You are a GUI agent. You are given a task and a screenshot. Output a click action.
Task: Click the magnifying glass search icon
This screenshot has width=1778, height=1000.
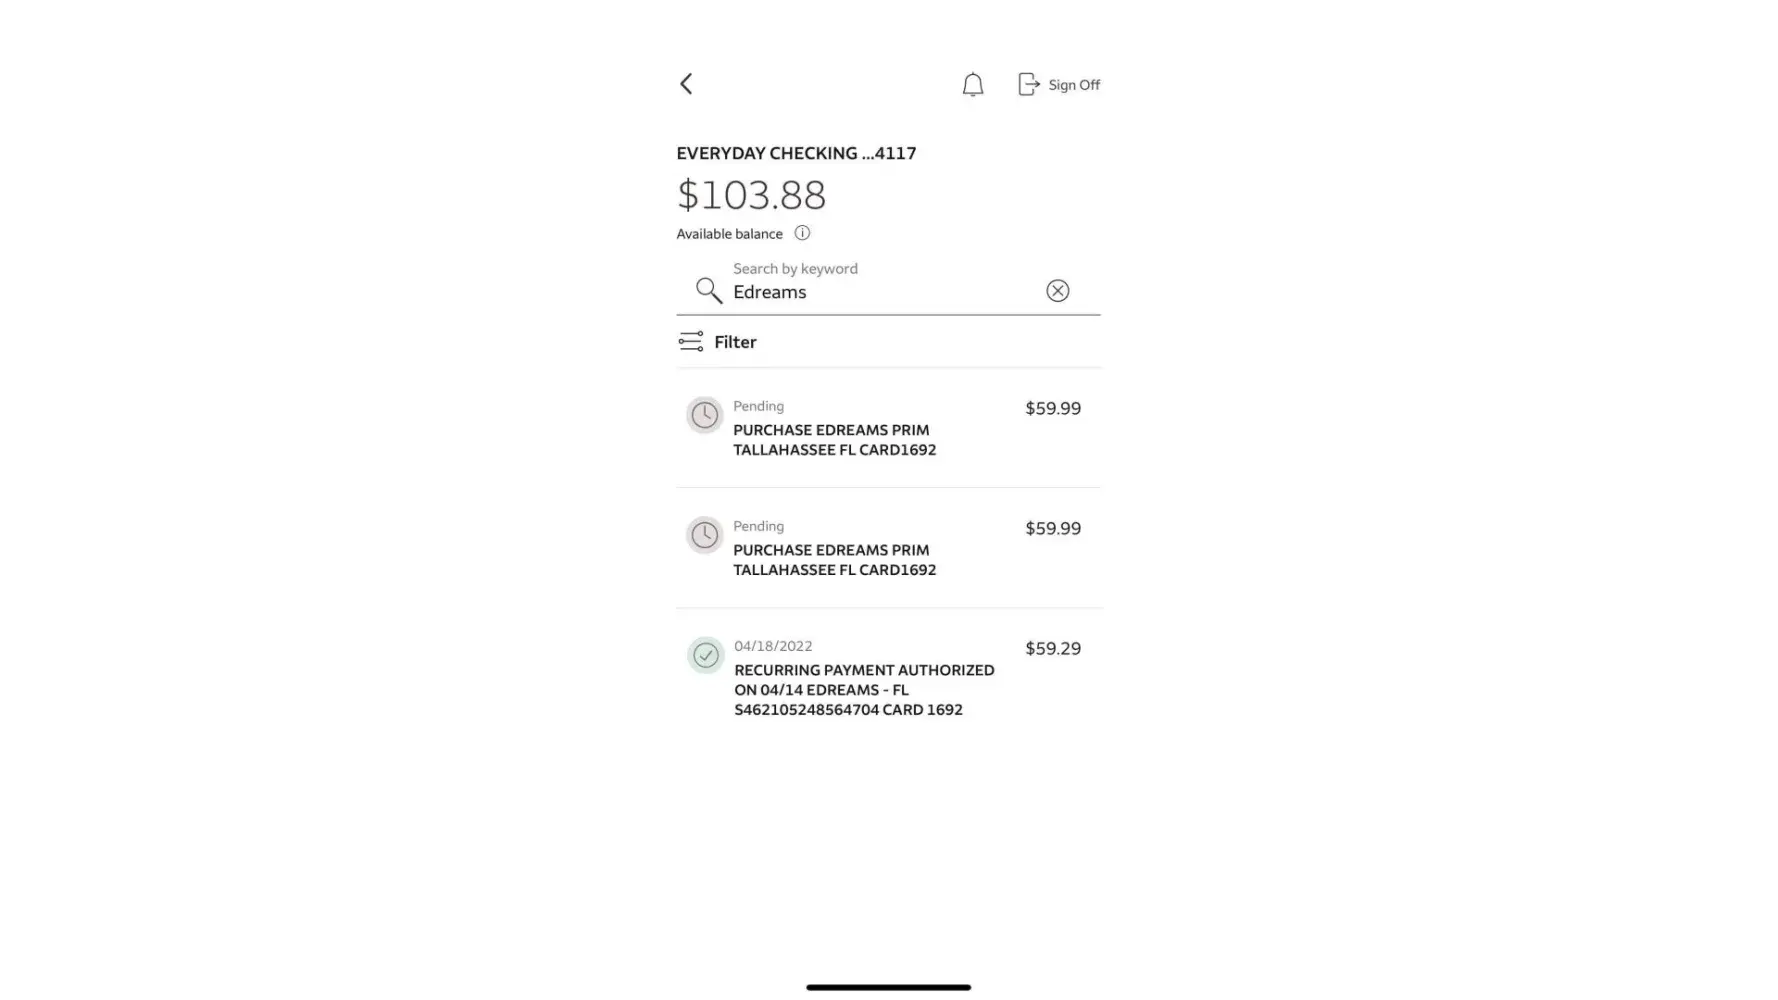click(x=708, y=291)
